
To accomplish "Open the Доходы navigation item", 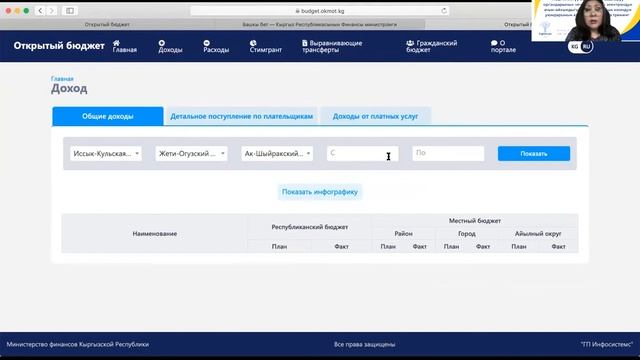I will tap(170, 47).
